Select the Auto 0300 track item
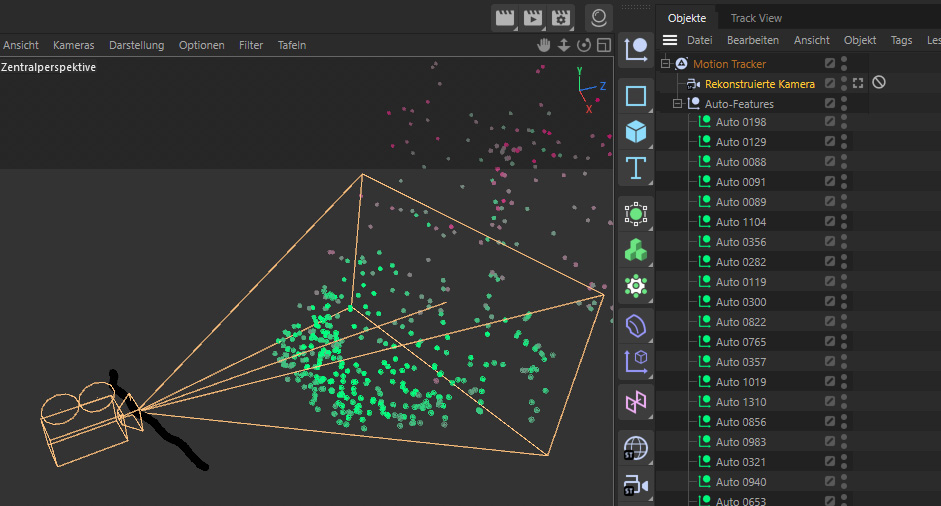 (x=741, y=302)
